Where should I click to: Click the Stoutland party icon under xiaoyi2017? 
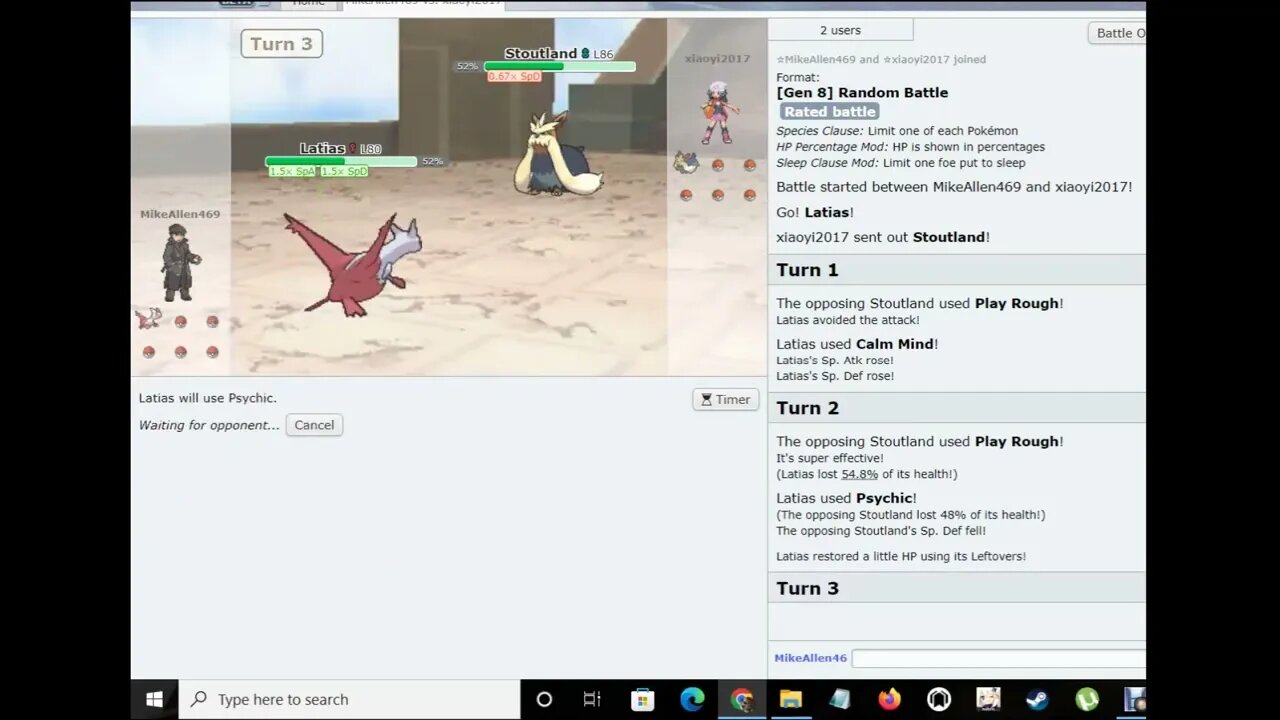[686, 162]
